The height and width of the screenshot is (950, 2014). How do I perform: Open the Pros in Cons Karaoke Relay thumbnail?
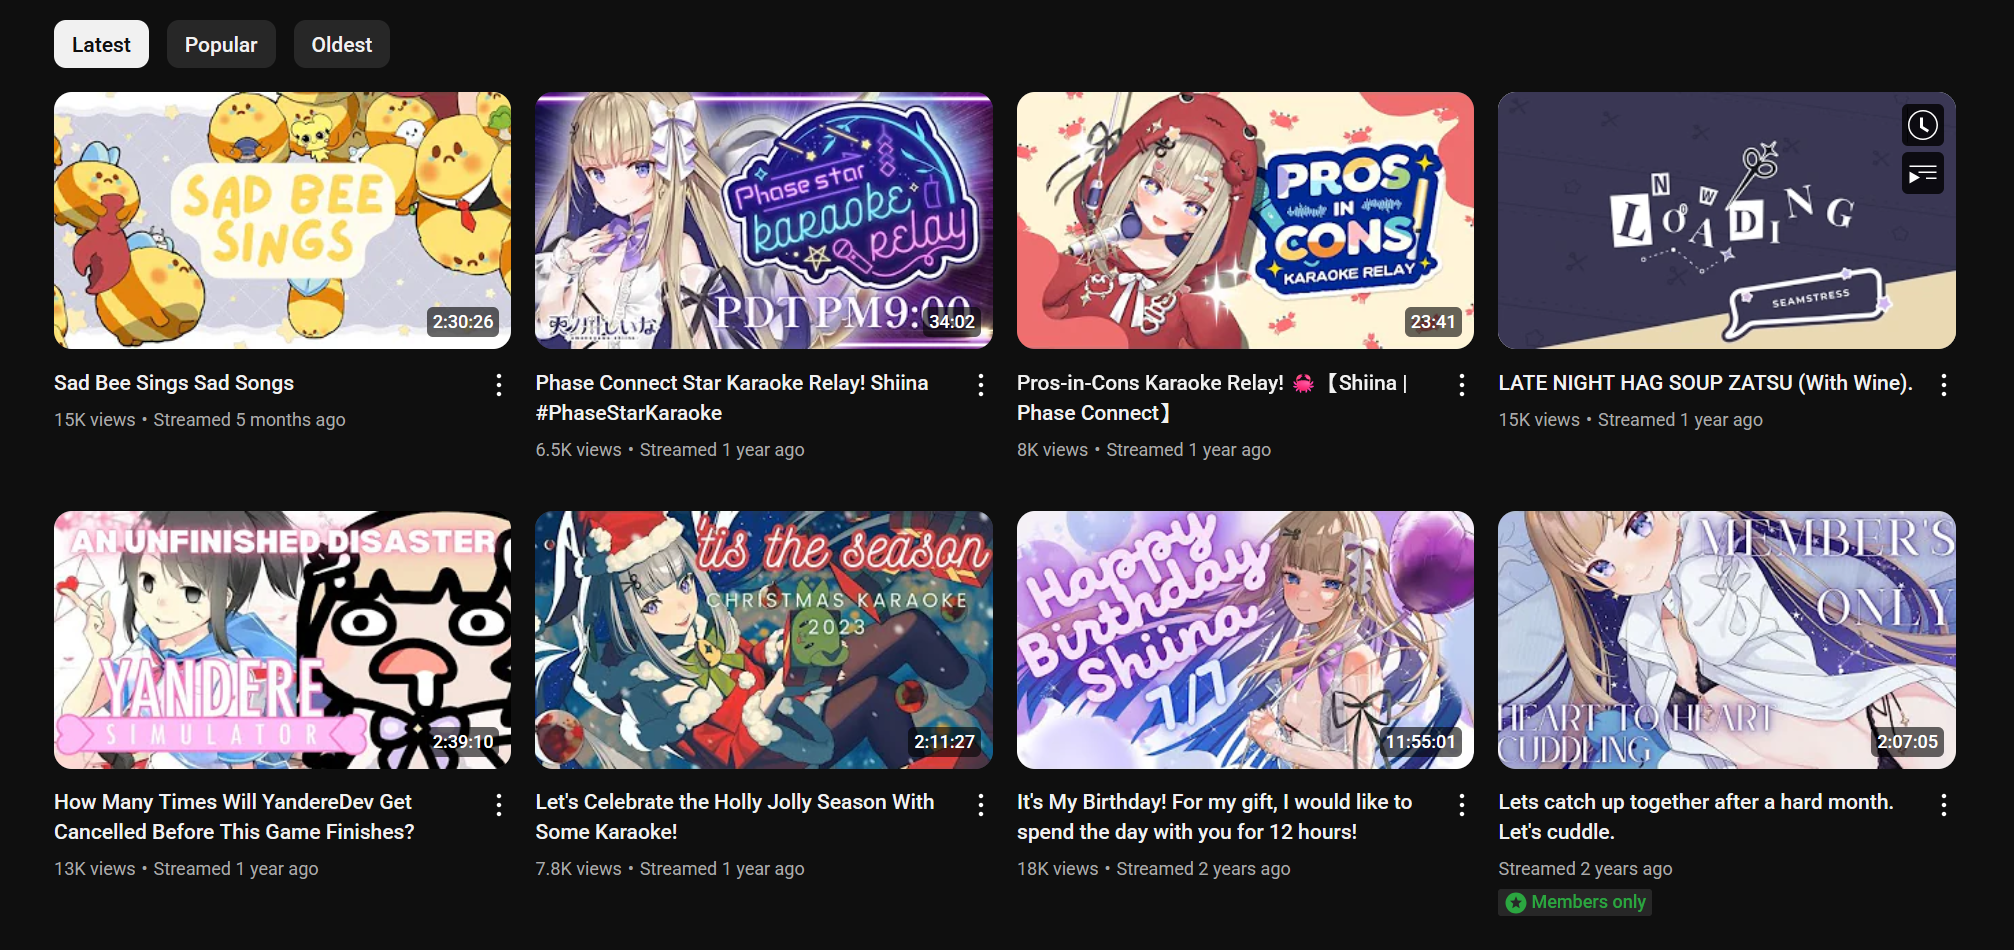[x=1245, y=220]
